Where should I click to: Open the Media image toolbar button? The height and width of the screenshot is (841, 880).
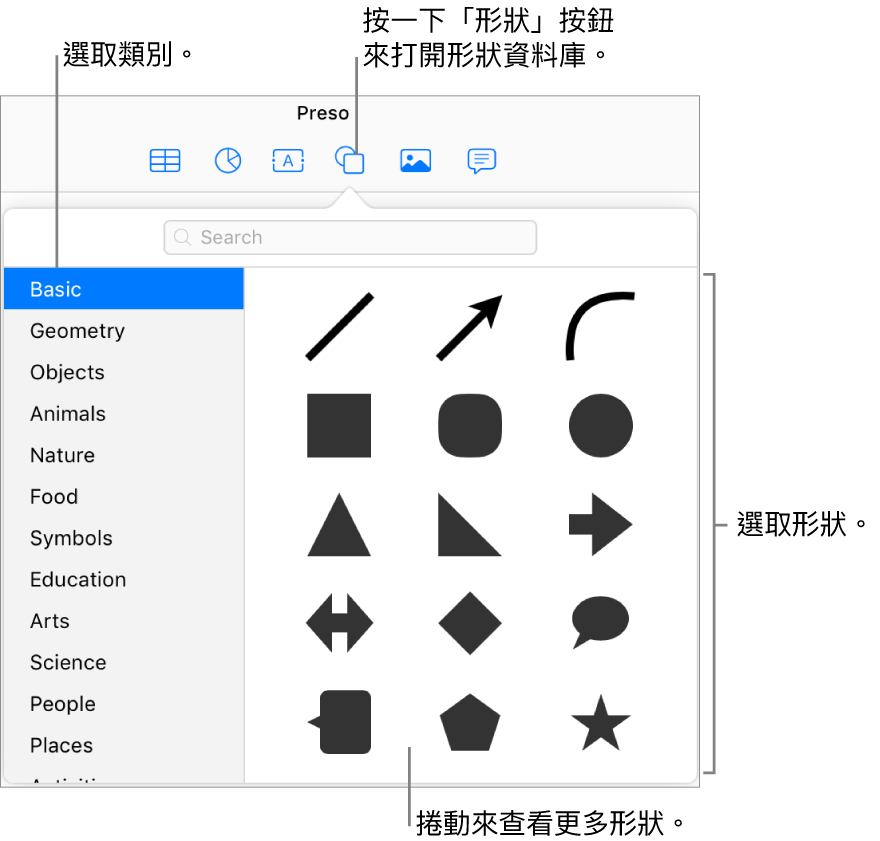415,160
